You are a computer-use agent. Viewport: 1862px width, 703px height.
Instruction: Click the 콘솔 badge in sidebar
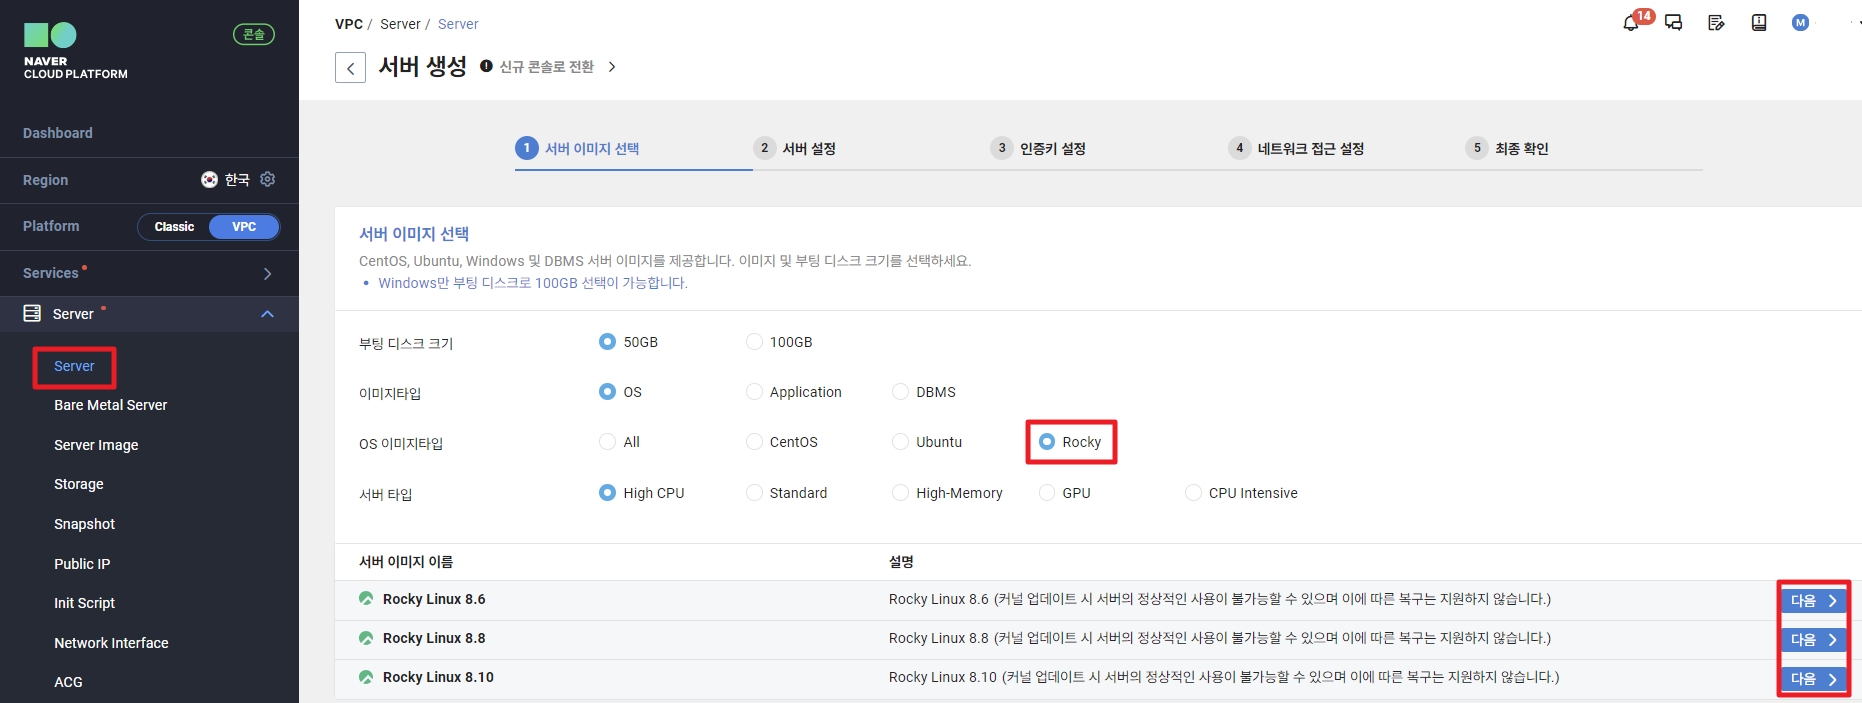254,34
